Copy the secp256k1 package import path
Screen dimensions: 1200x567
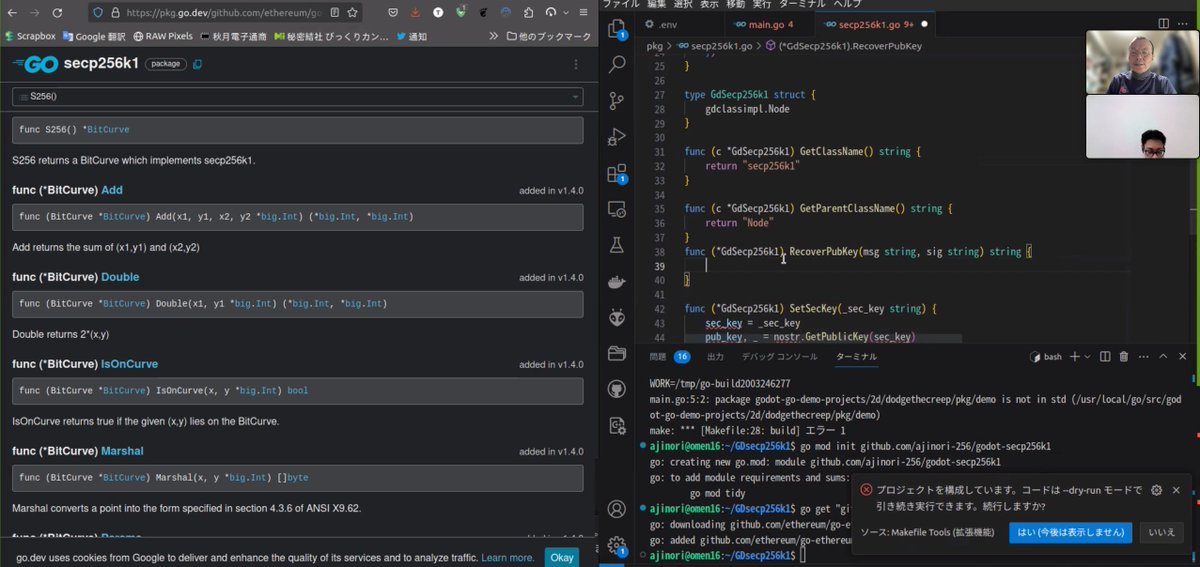click(197, 64)
